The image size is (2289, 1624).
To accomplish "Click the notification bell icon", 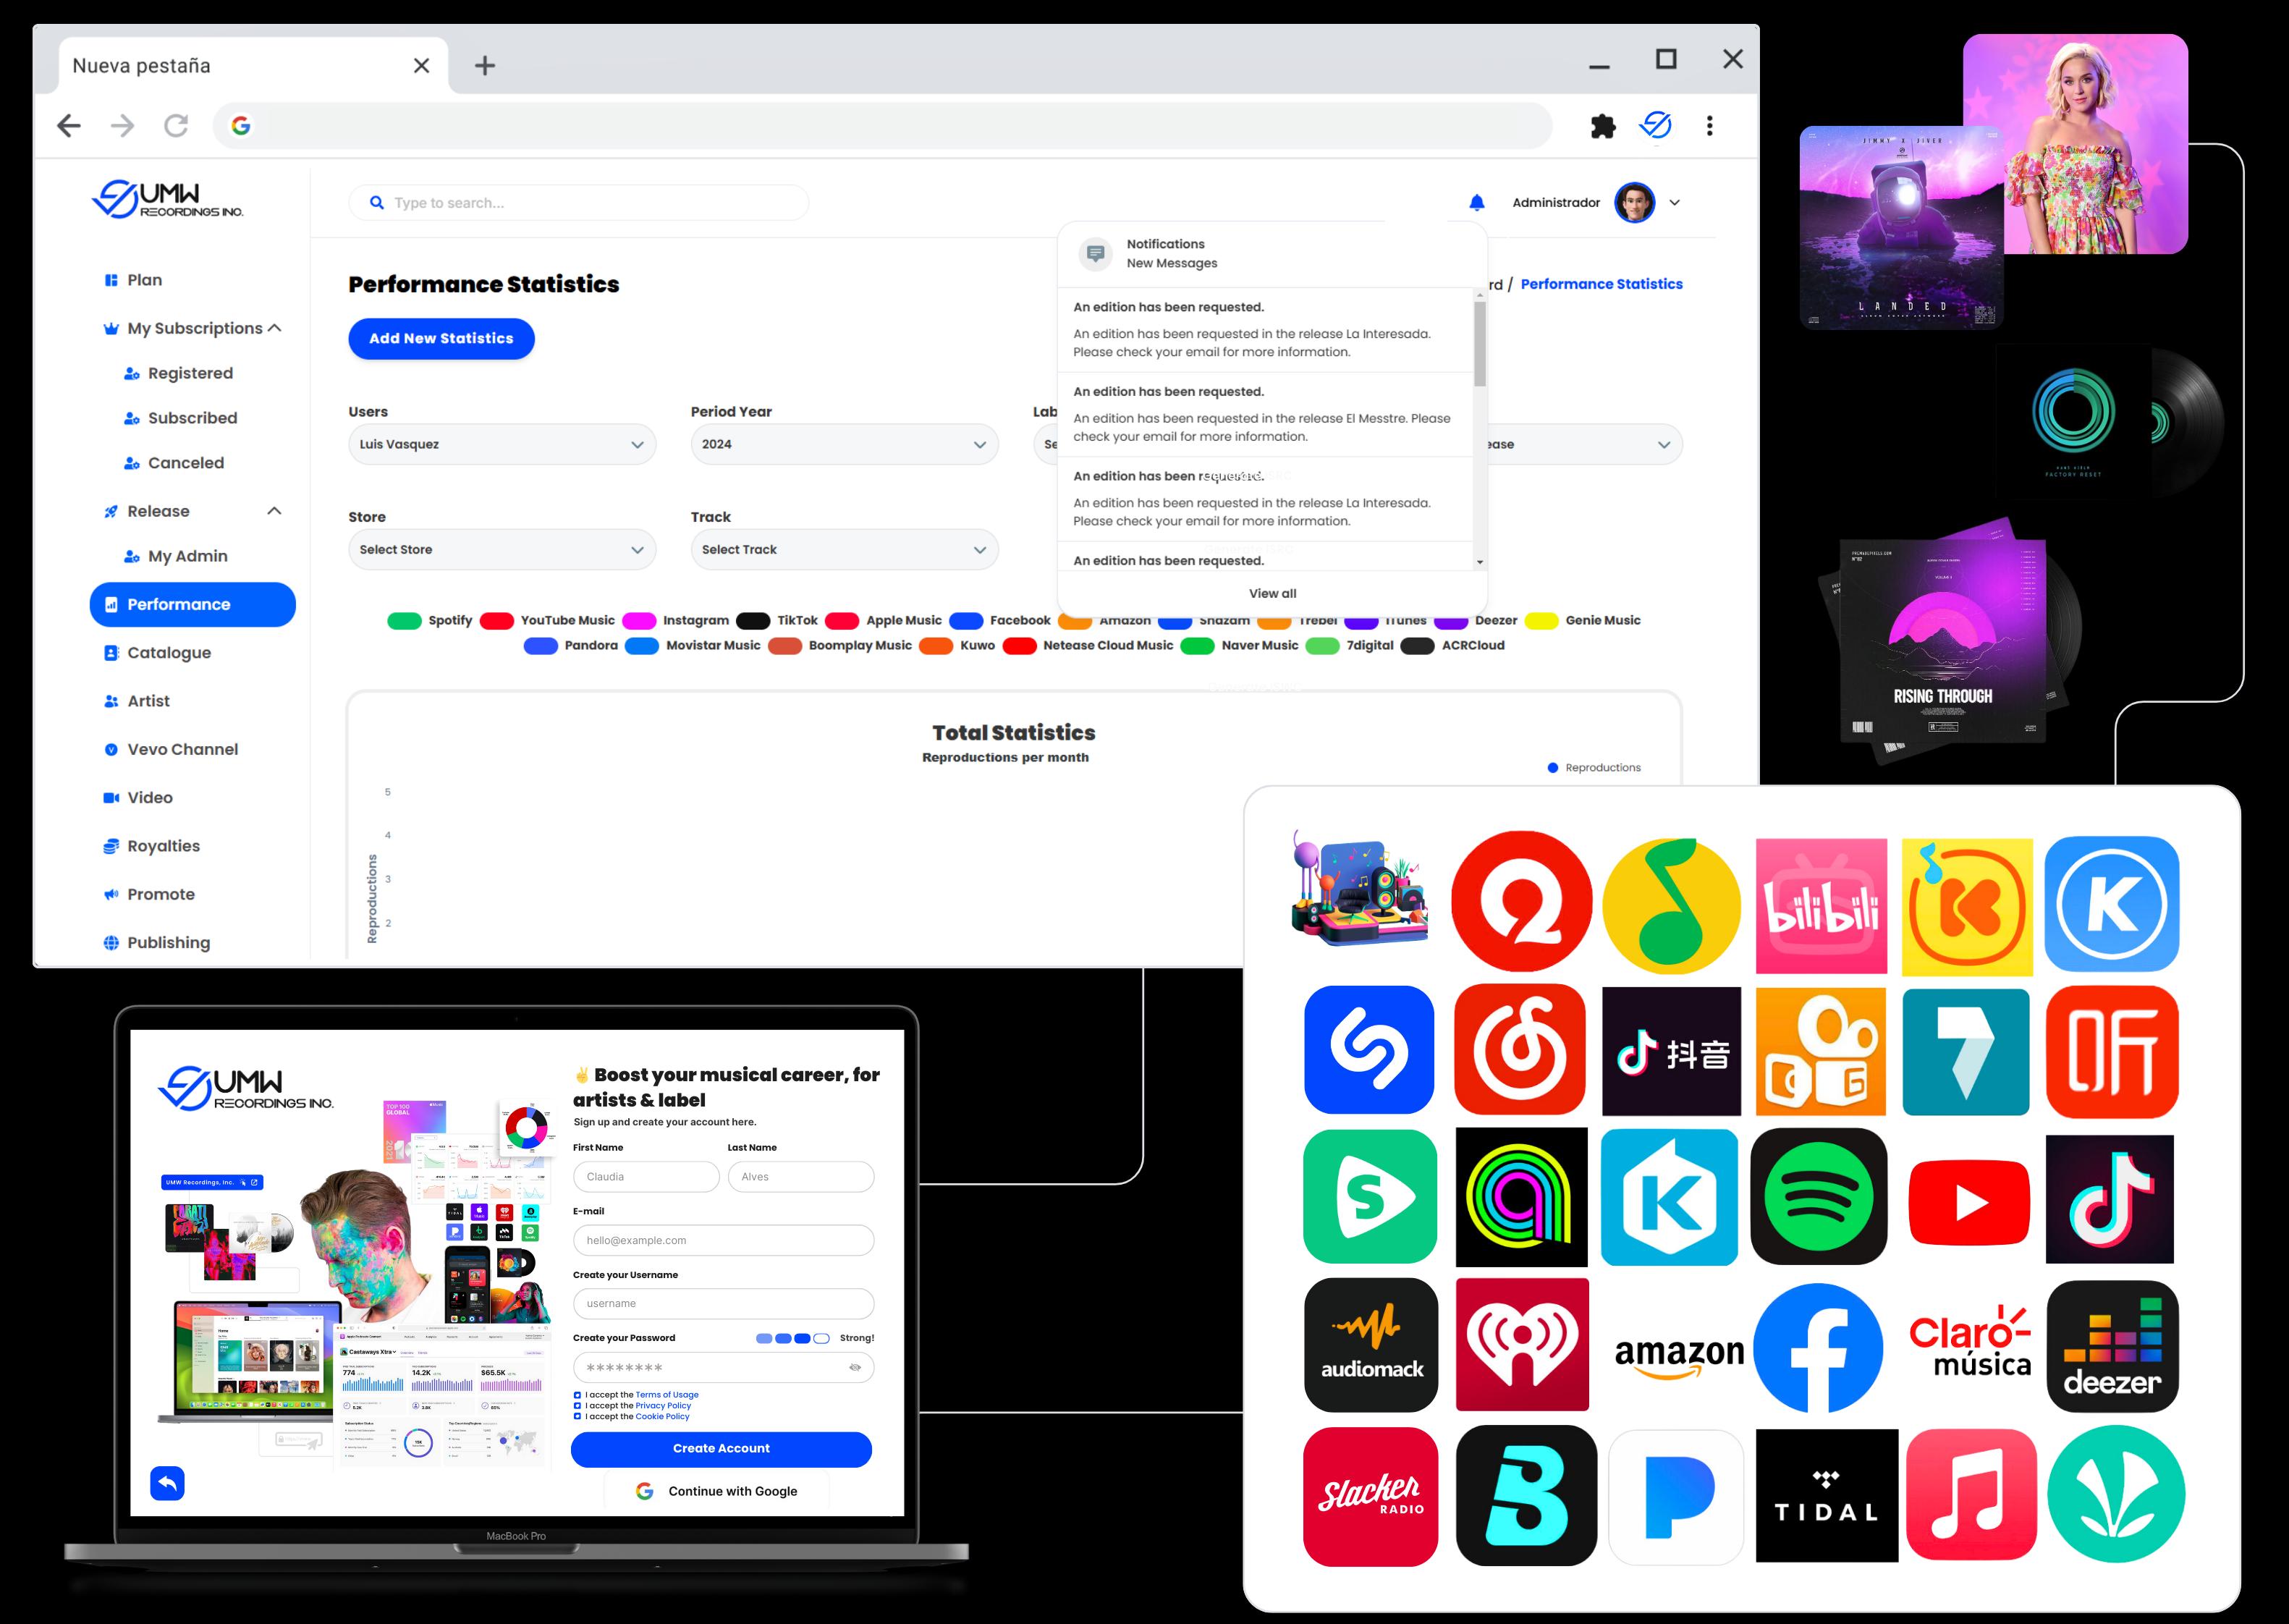I will click(x=1476, y=202).
